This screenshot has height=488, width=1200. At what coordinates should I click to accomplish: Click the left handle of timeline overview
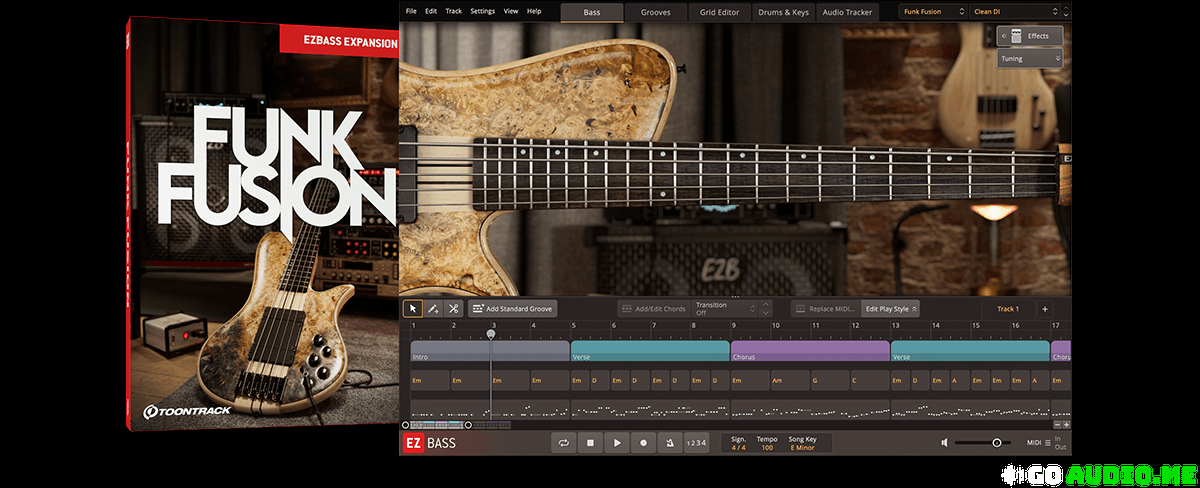coord(406,425)
